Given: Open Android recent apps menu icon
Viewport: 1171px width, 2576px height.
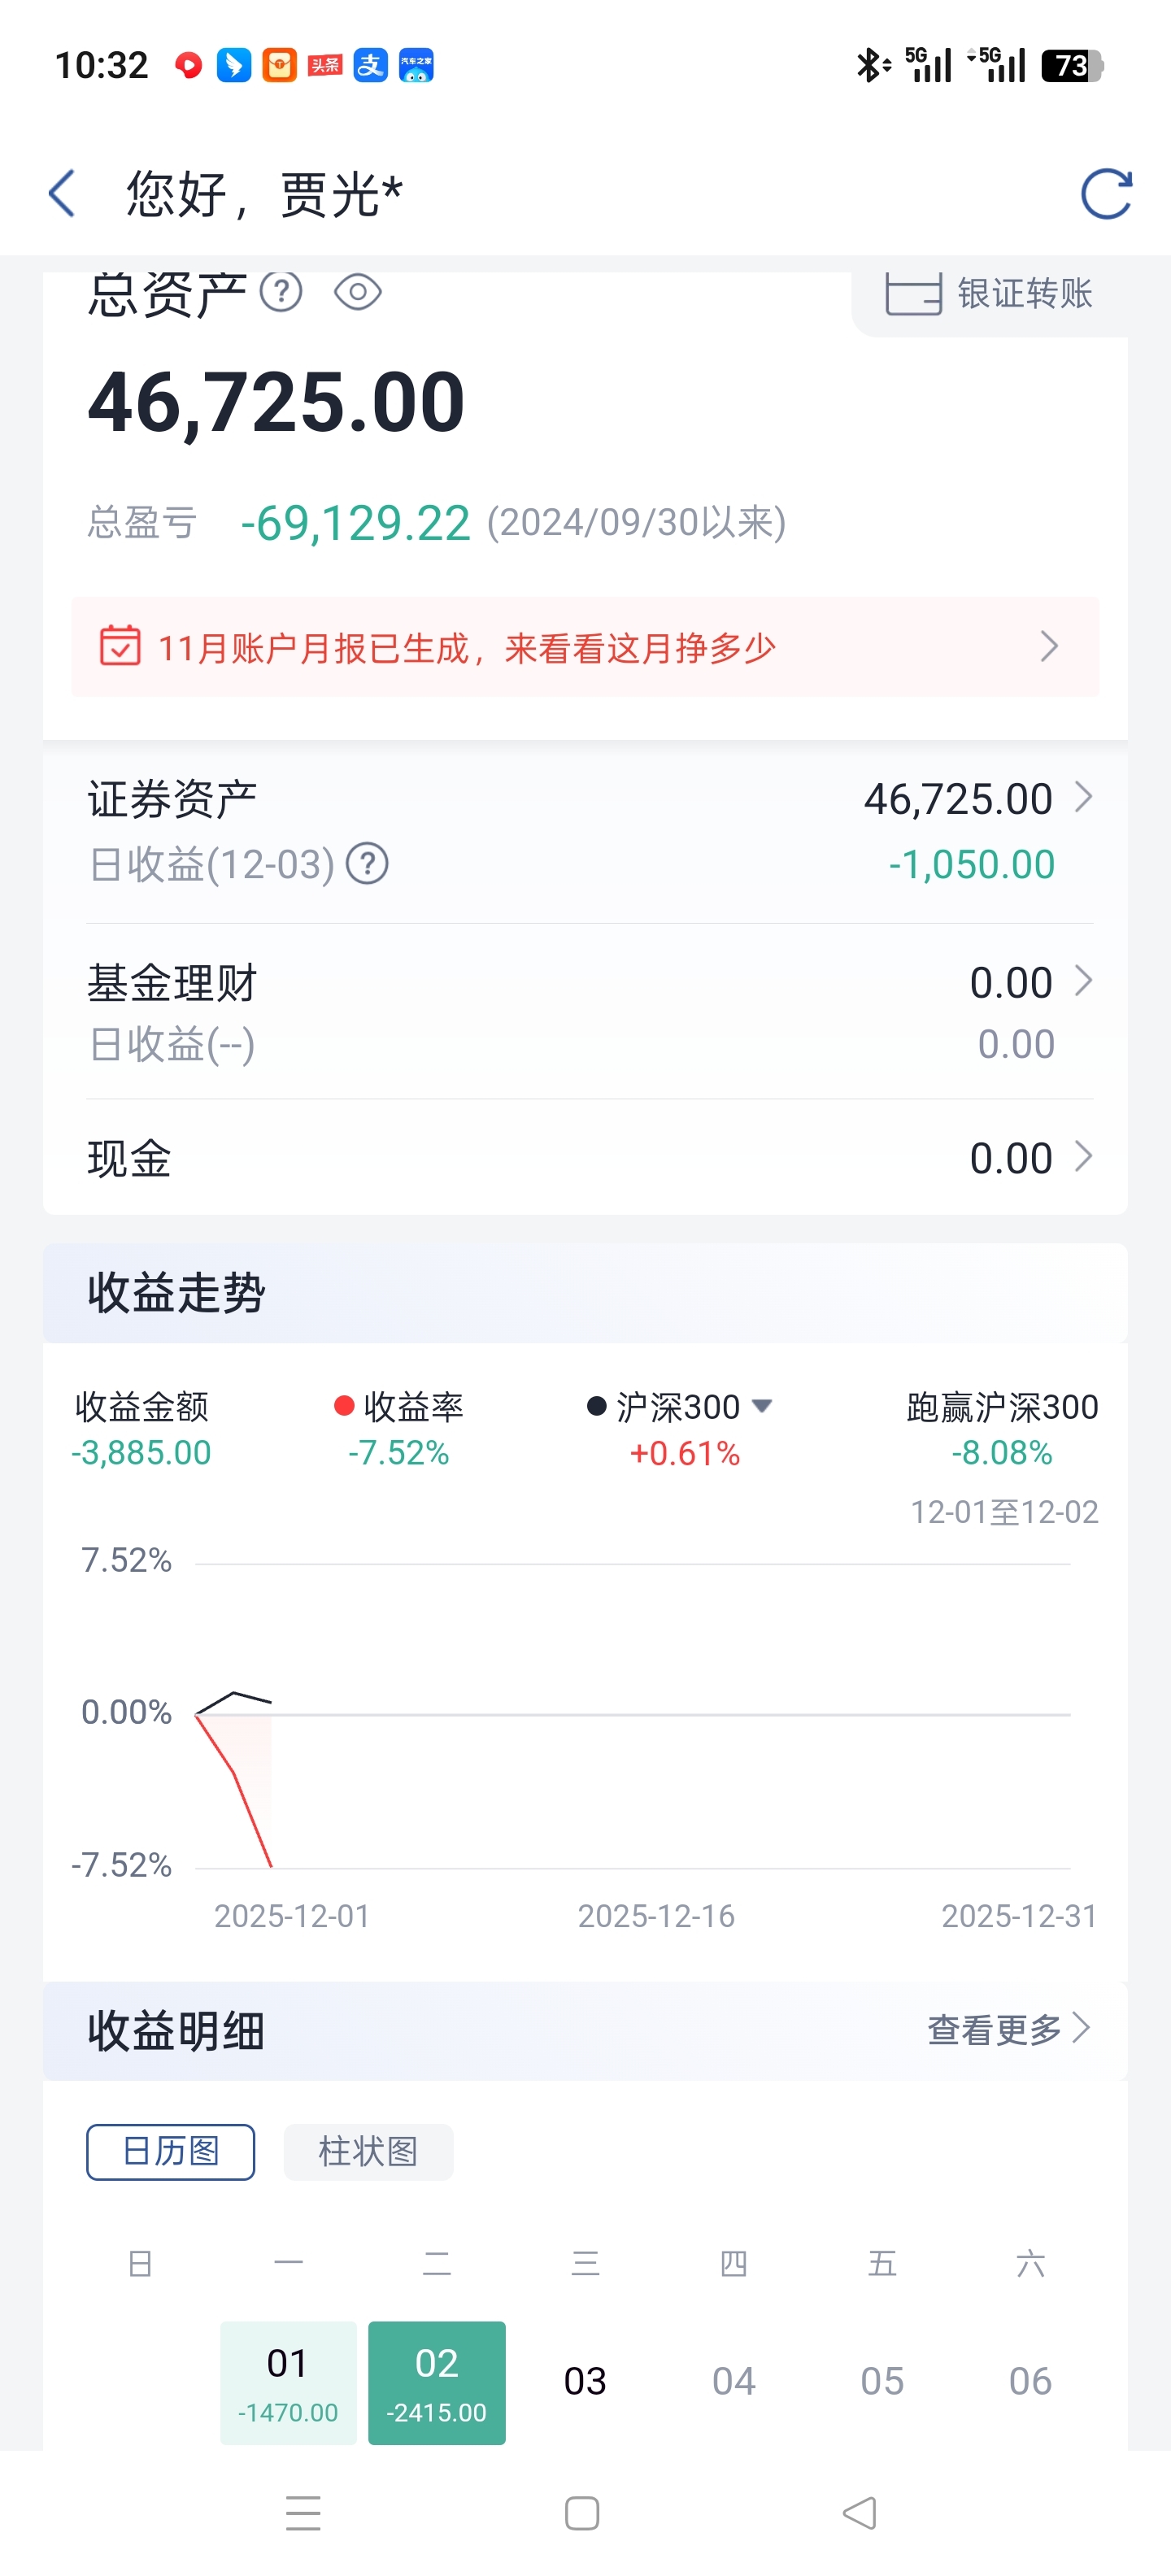Looking at the screenshot, I should click(303, 2512).
